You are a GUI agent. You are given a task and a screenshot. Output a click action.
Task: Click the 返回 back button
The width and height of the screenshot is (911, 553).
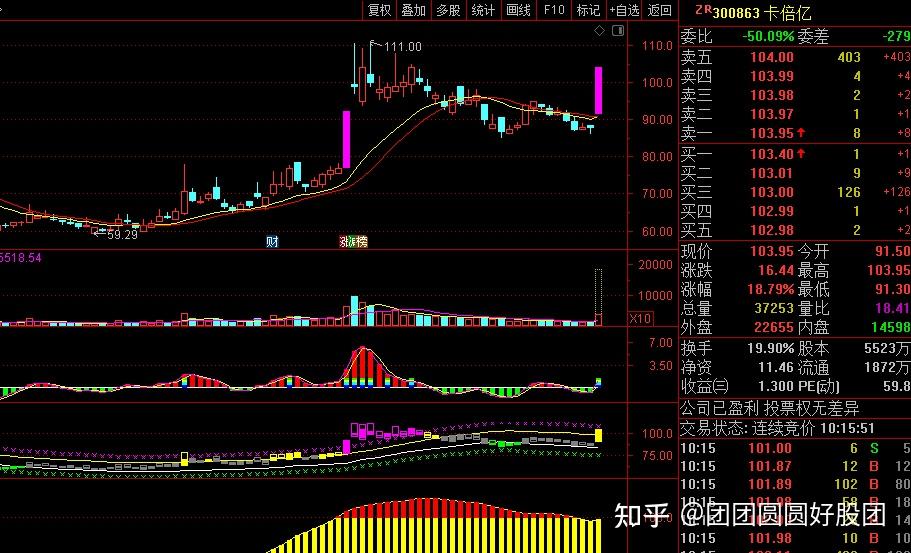click(x=659, y=10)
